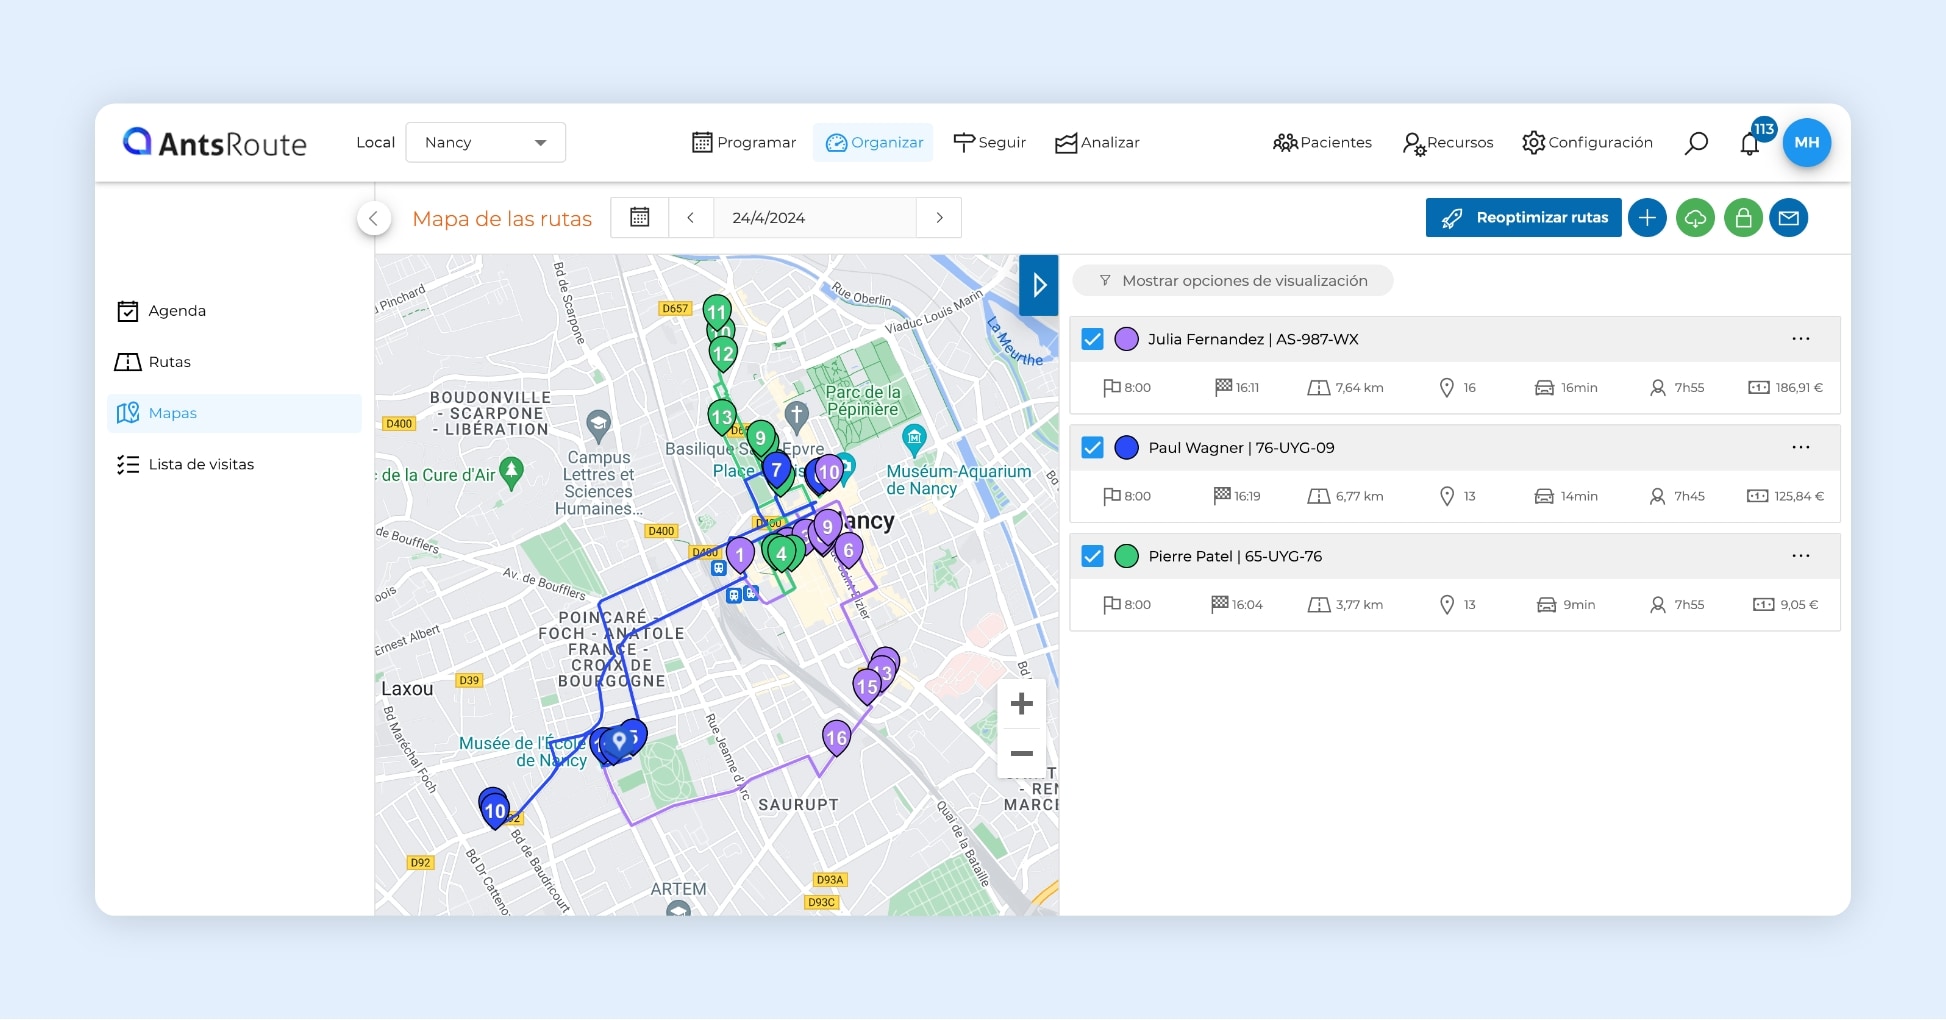Click the blue envelope mail icon

tap(1789, 218)
